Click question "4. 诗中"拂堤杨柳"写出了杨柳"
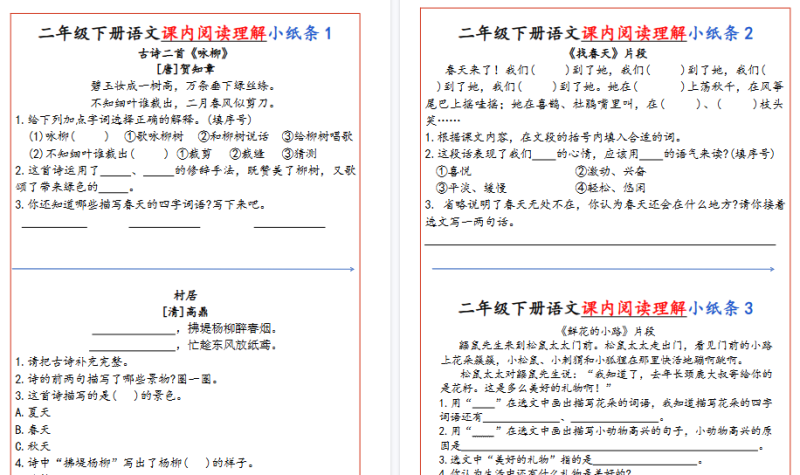Screen dimensions: 800x475 coord(134,463)
